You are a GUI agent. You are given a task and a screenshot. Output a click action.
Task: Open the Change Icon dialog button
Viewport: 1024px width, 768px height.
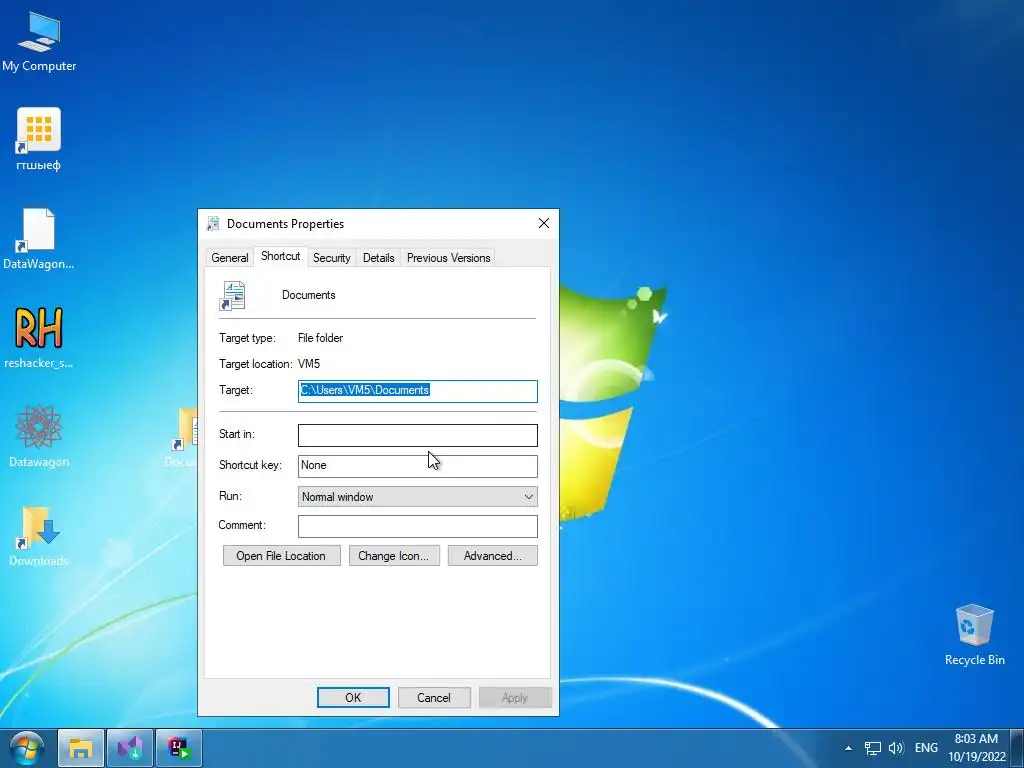pyautogui.click(x=394, y=556)
